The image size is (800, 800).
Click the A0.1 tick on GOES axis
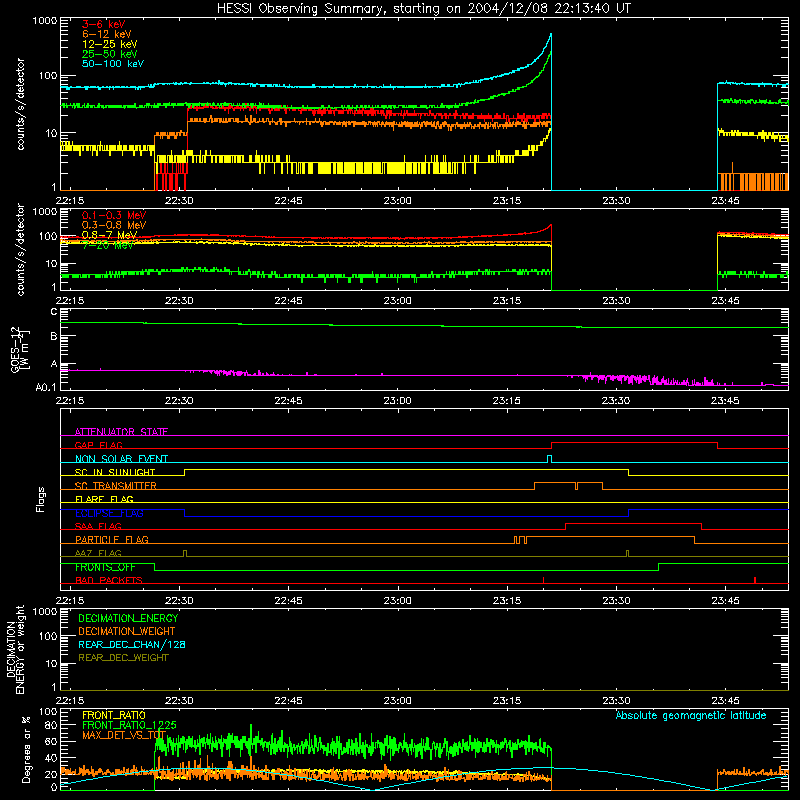coord(46,387)
